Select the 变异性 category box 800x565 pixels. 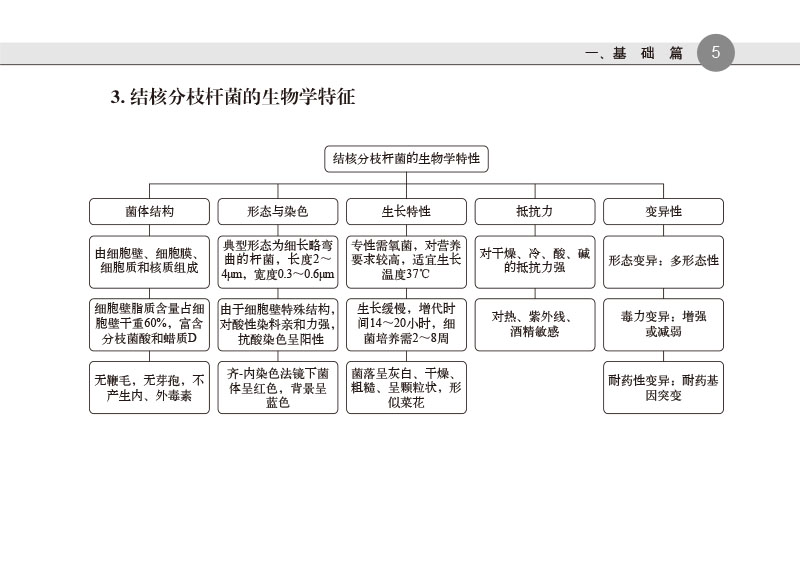(663, 212)
